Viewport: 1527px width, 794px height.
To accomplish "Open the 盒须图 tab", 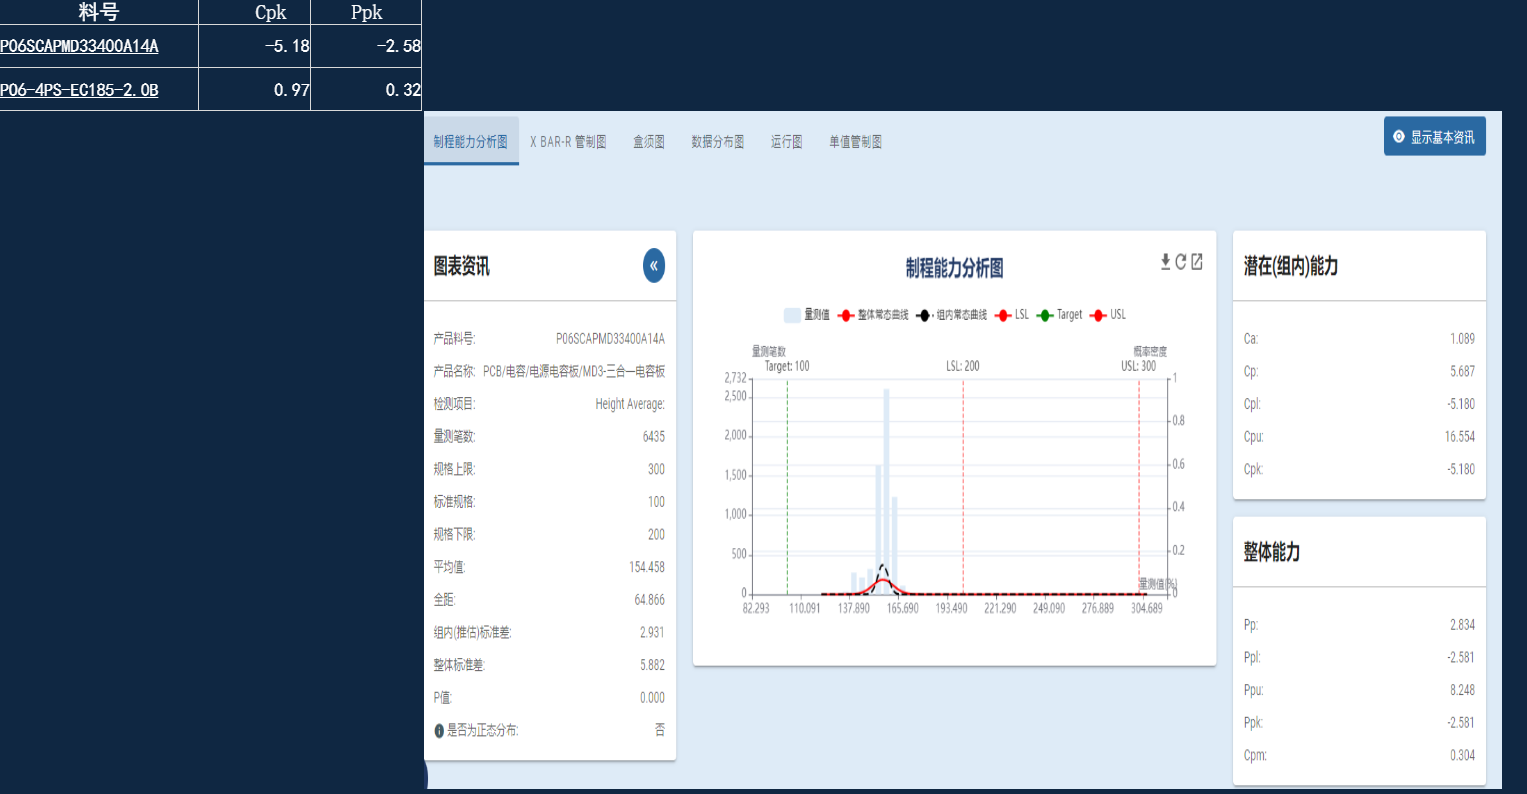I will 649,142.
